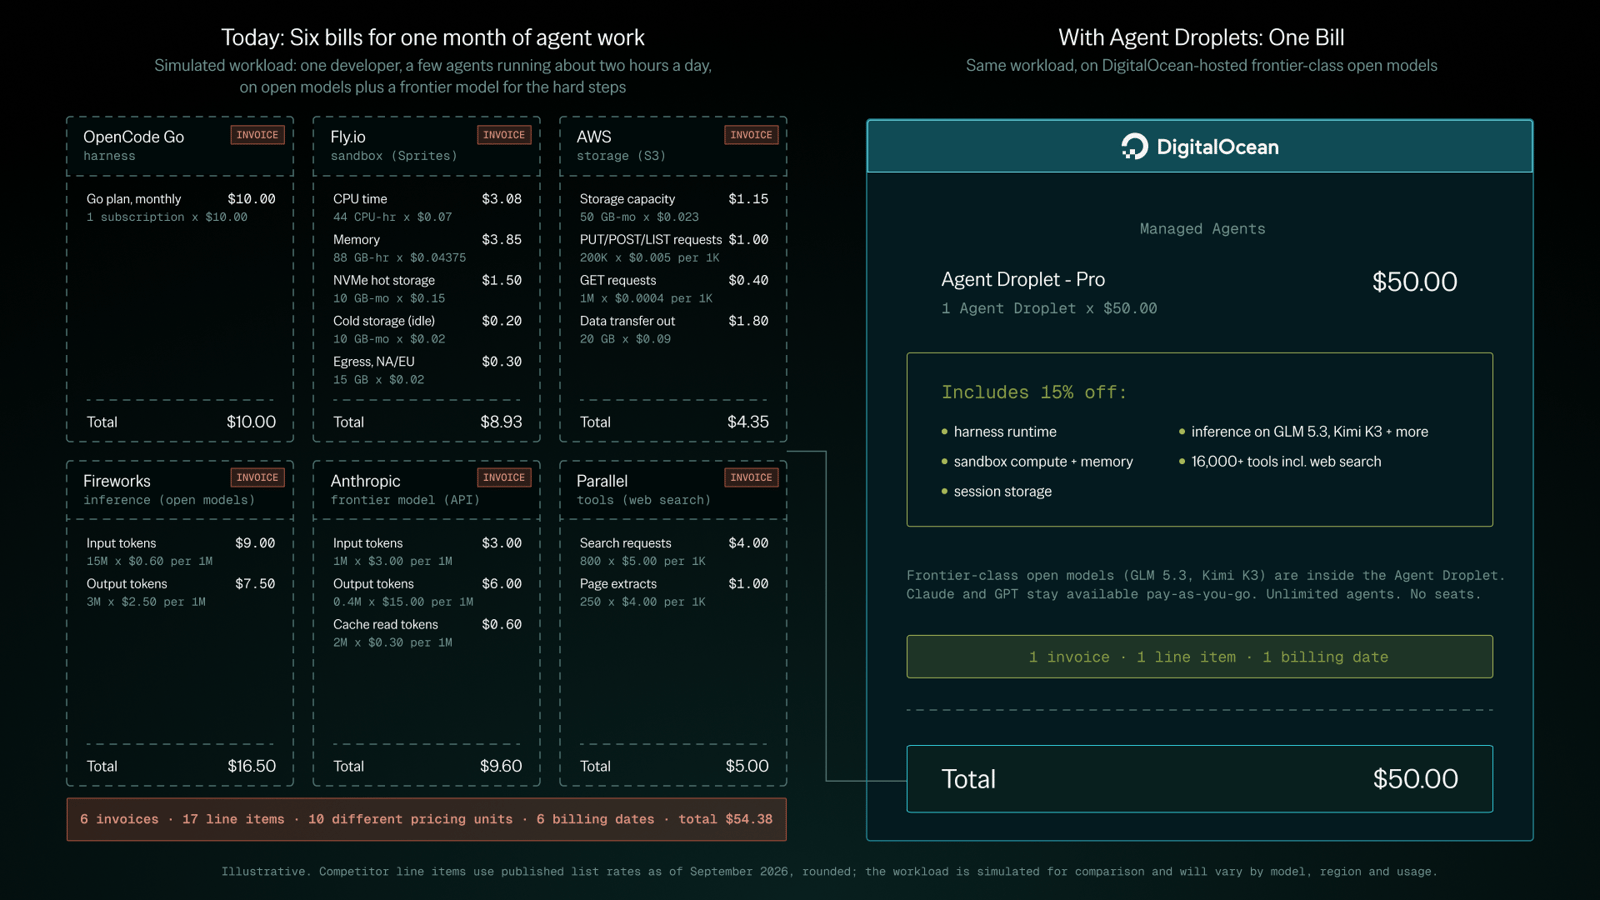1600x900 pixels.
Task: Click the INVOICE badge on AWS card
Action: 751,135
